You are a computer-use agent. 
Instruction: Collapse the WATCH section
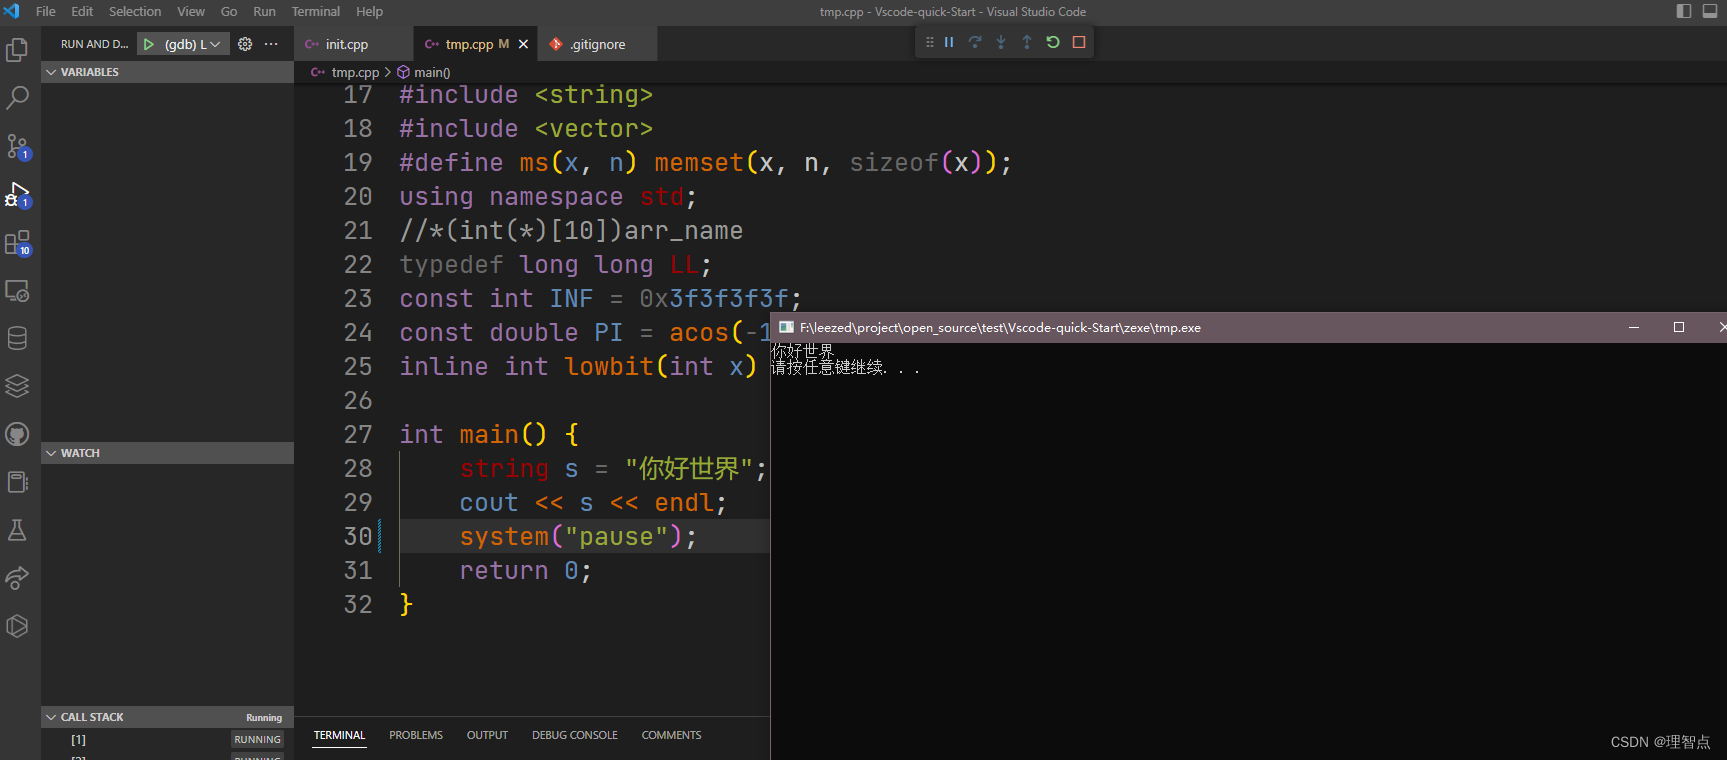click(x=167, y=453)
